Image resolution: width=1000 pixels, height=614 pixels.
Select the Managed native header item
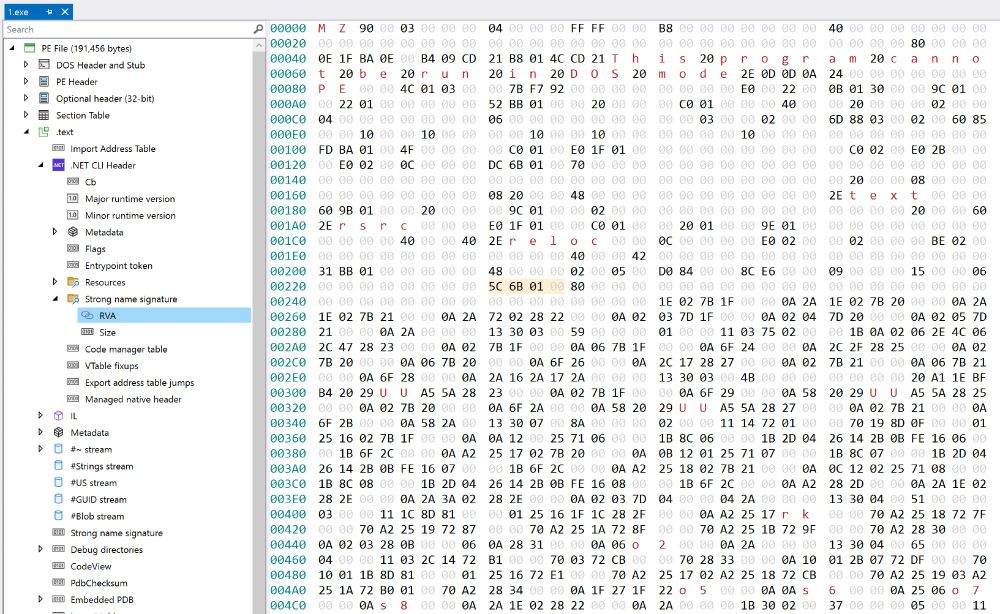click(x=133, y=399)
